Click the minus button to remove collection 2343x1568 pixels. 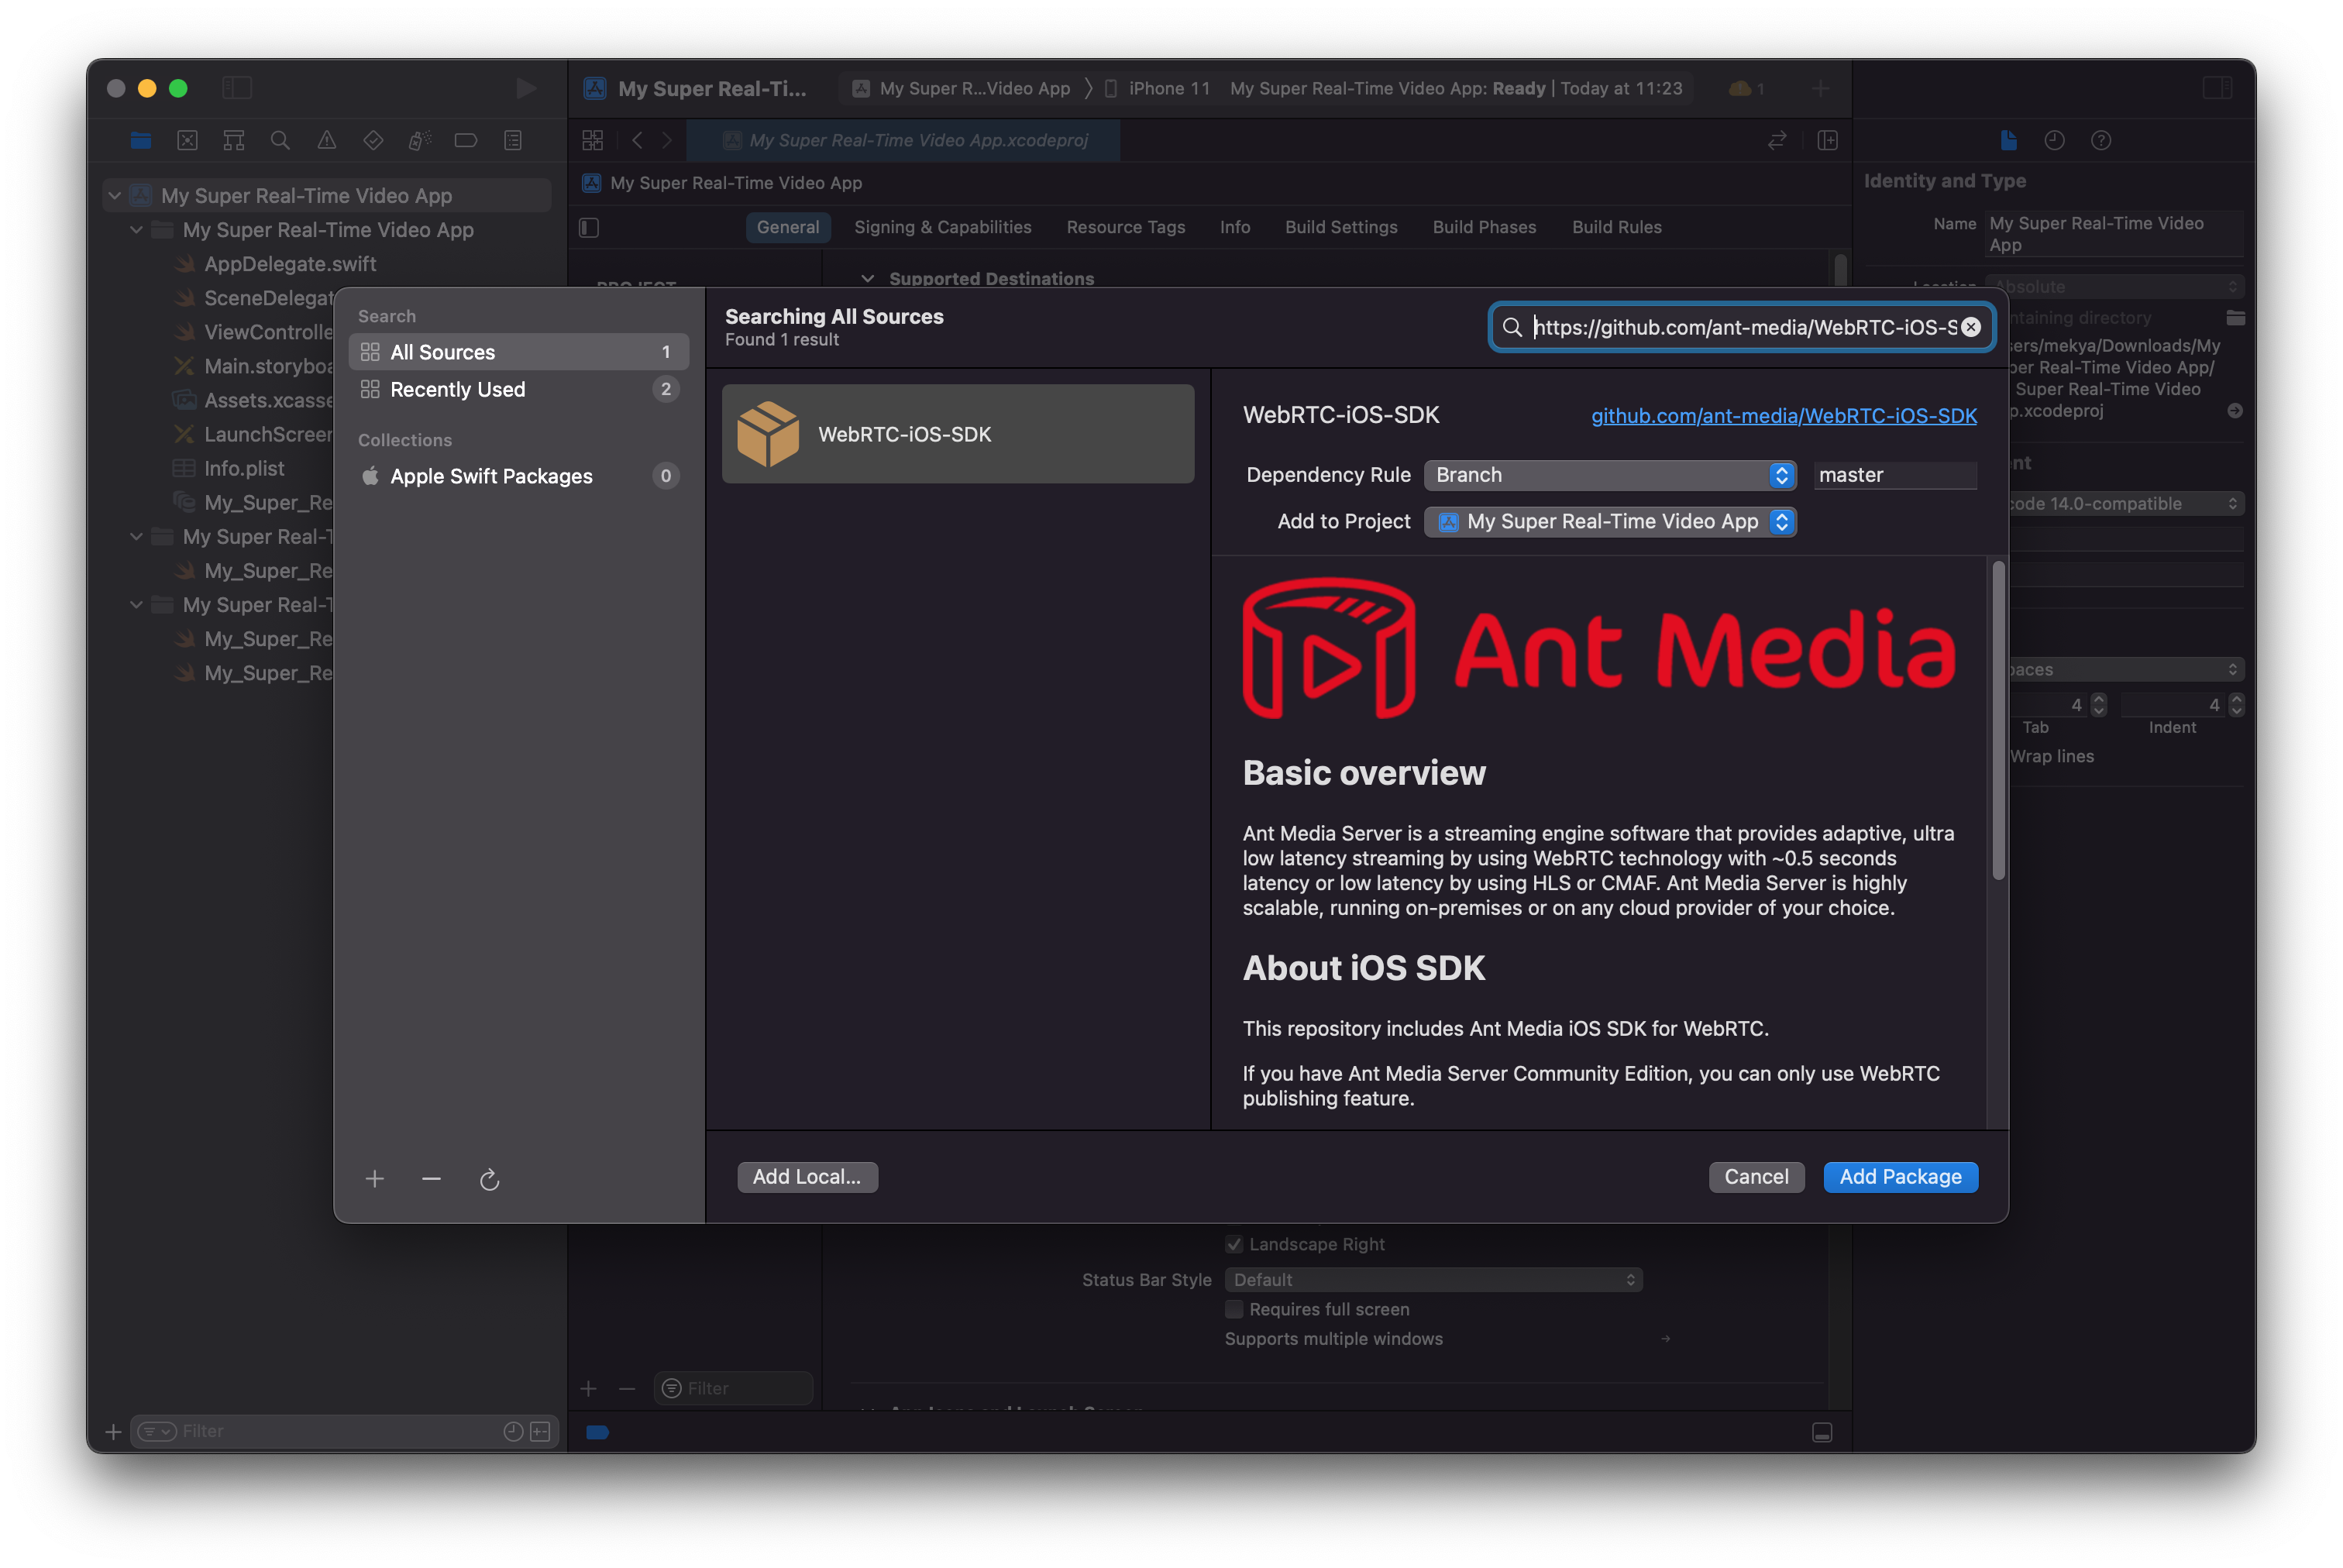pyautogui.click(x=431, y=1179)
